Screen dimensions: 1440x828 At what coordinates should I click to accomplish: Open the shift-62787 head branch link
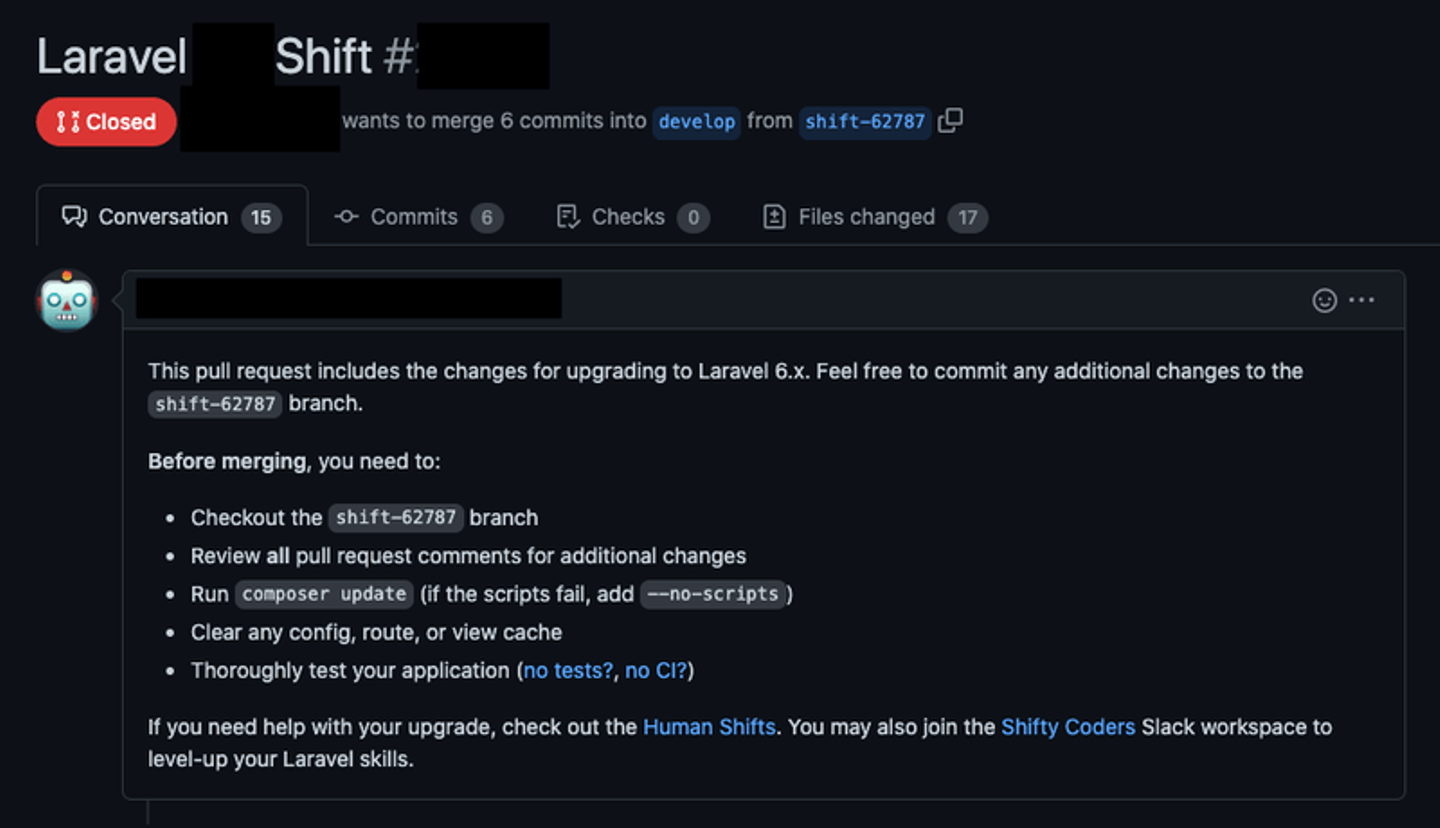[865, 122]
